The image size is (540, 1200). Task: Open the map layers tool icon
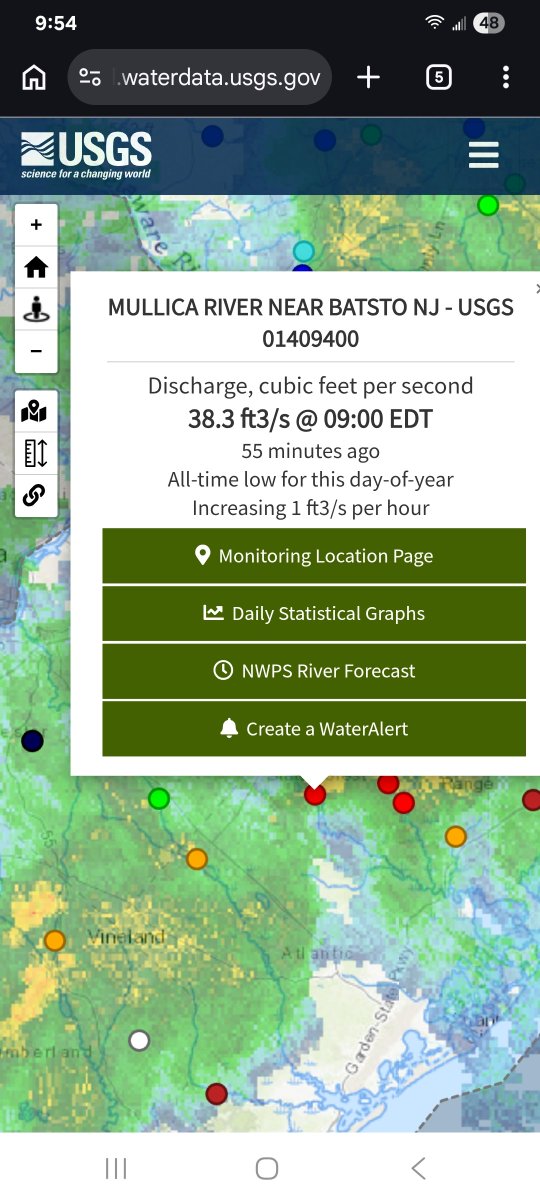35,411
